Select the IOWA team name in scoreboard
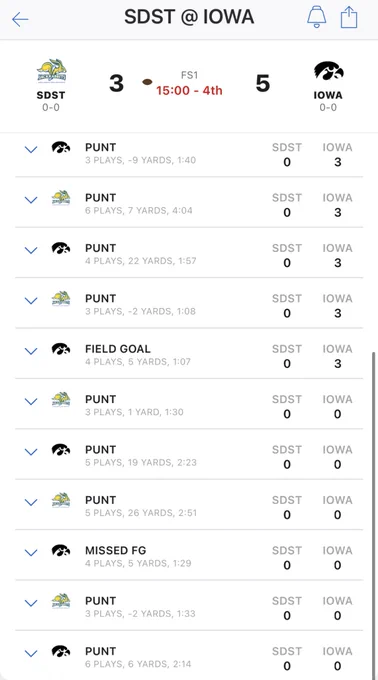The image size is (378, 680). click(x=328, y=95)
